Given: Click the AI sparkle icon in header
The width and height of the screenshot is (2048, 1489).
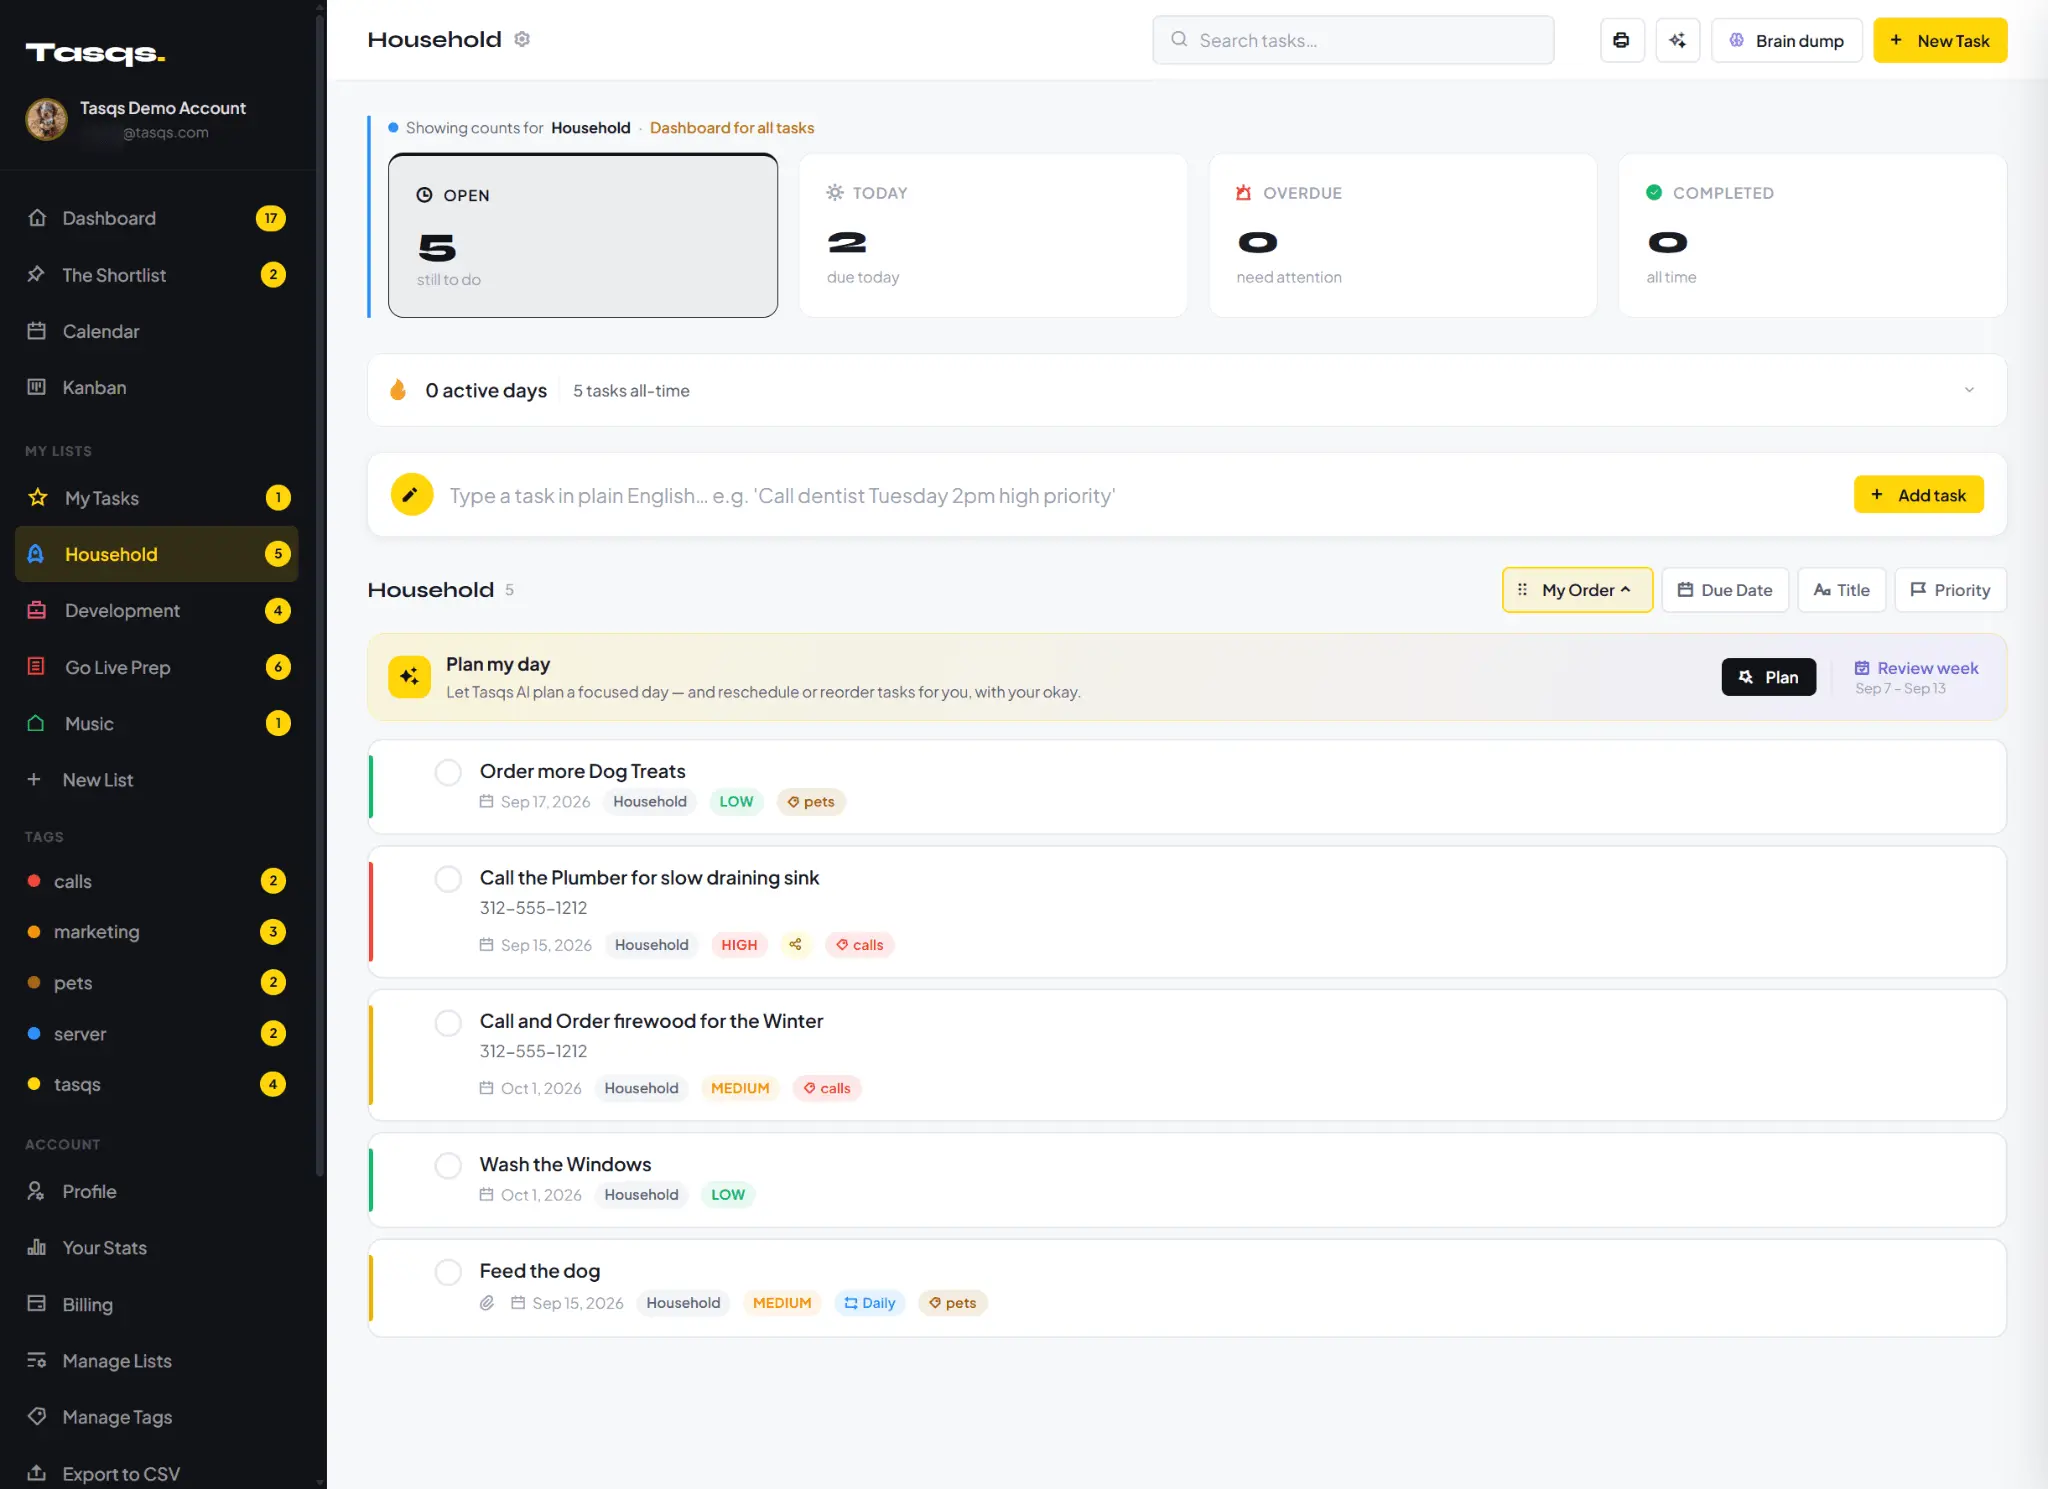Looking at the screenshot, I should tap(1677, 40).
